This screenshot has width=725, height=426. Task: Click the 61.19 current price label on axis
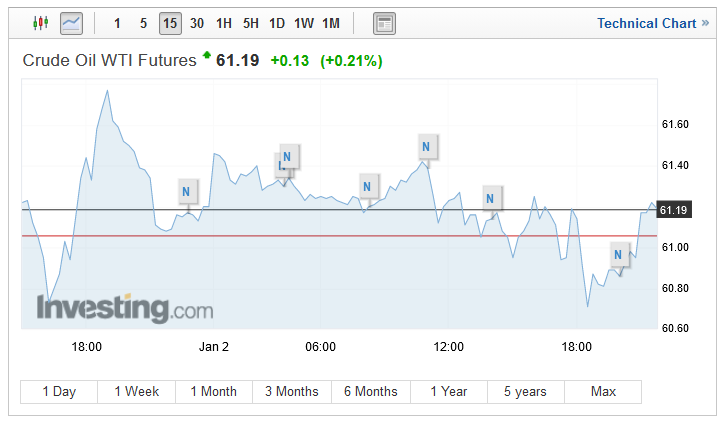pos(674,210)
